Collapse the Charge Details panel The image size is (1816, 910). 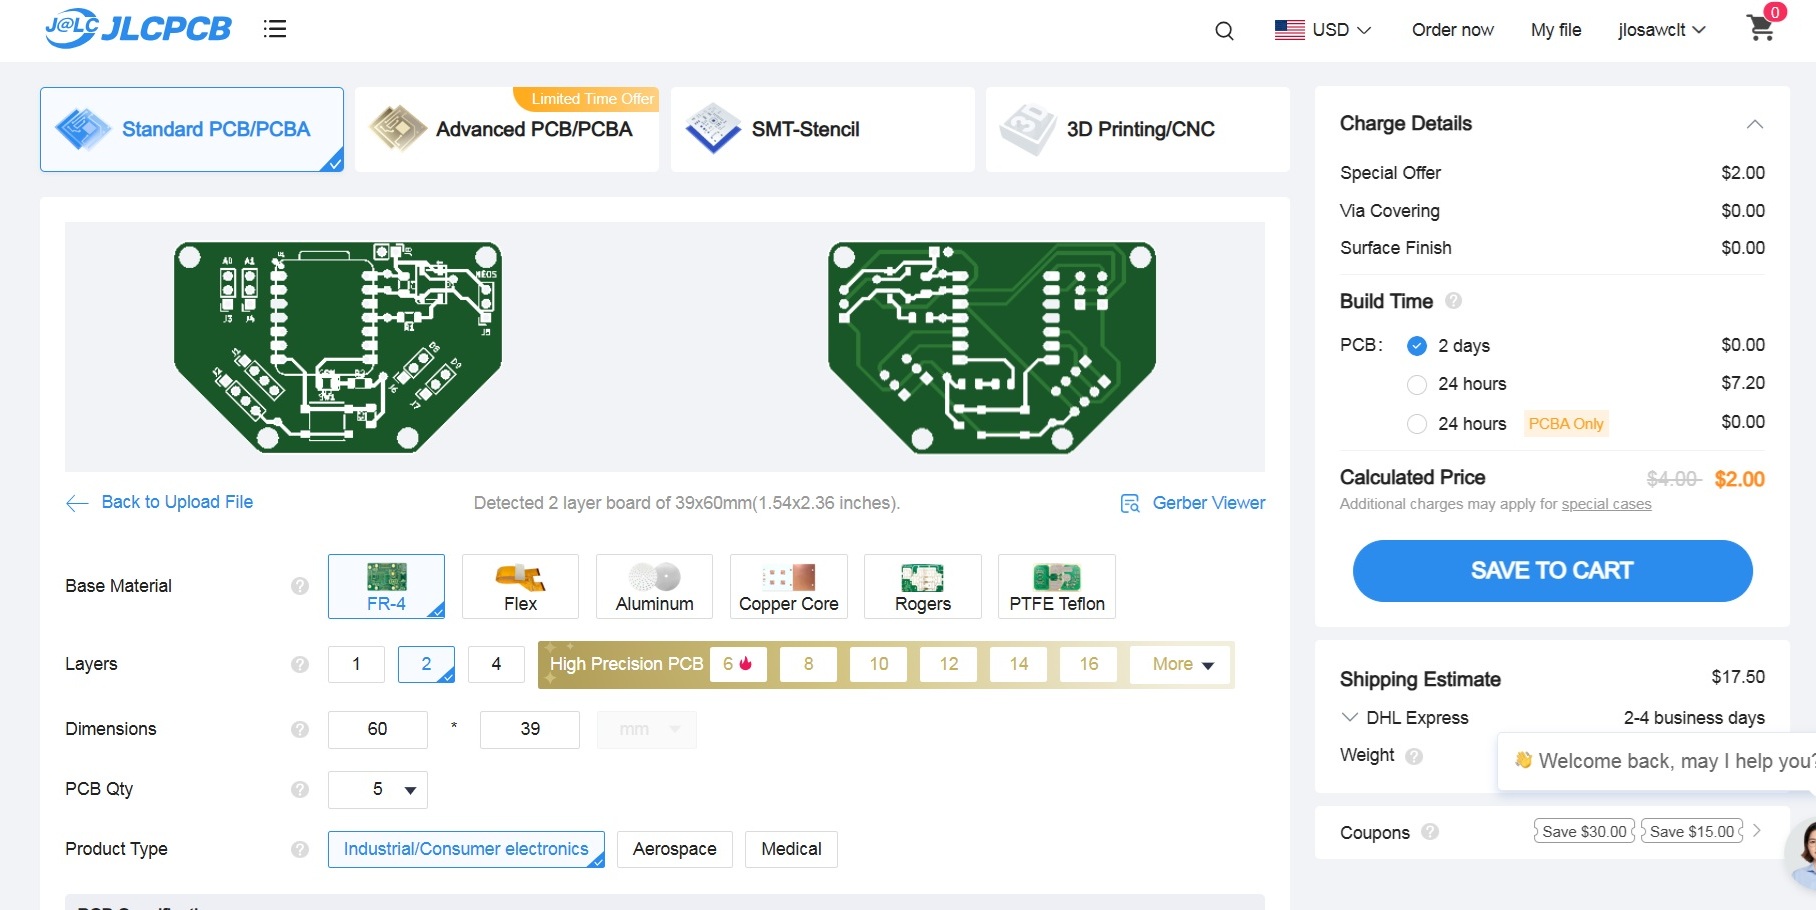click(1754, 124)
